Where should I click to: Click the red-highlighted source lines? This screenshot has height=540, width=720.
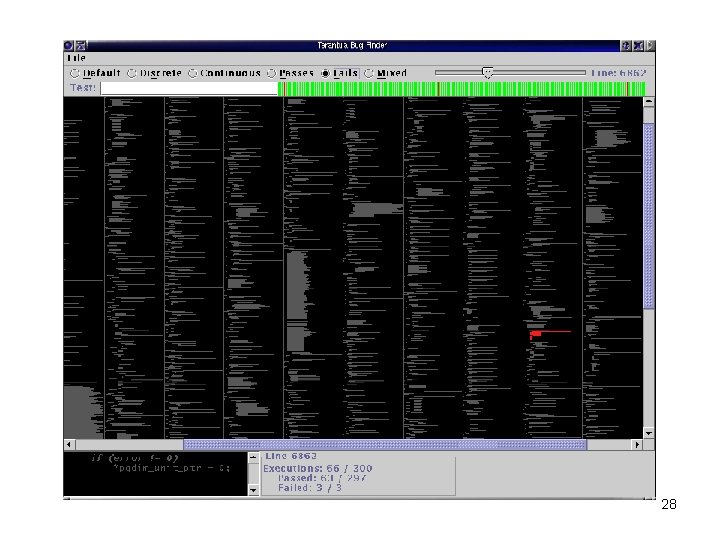(550, 334)
